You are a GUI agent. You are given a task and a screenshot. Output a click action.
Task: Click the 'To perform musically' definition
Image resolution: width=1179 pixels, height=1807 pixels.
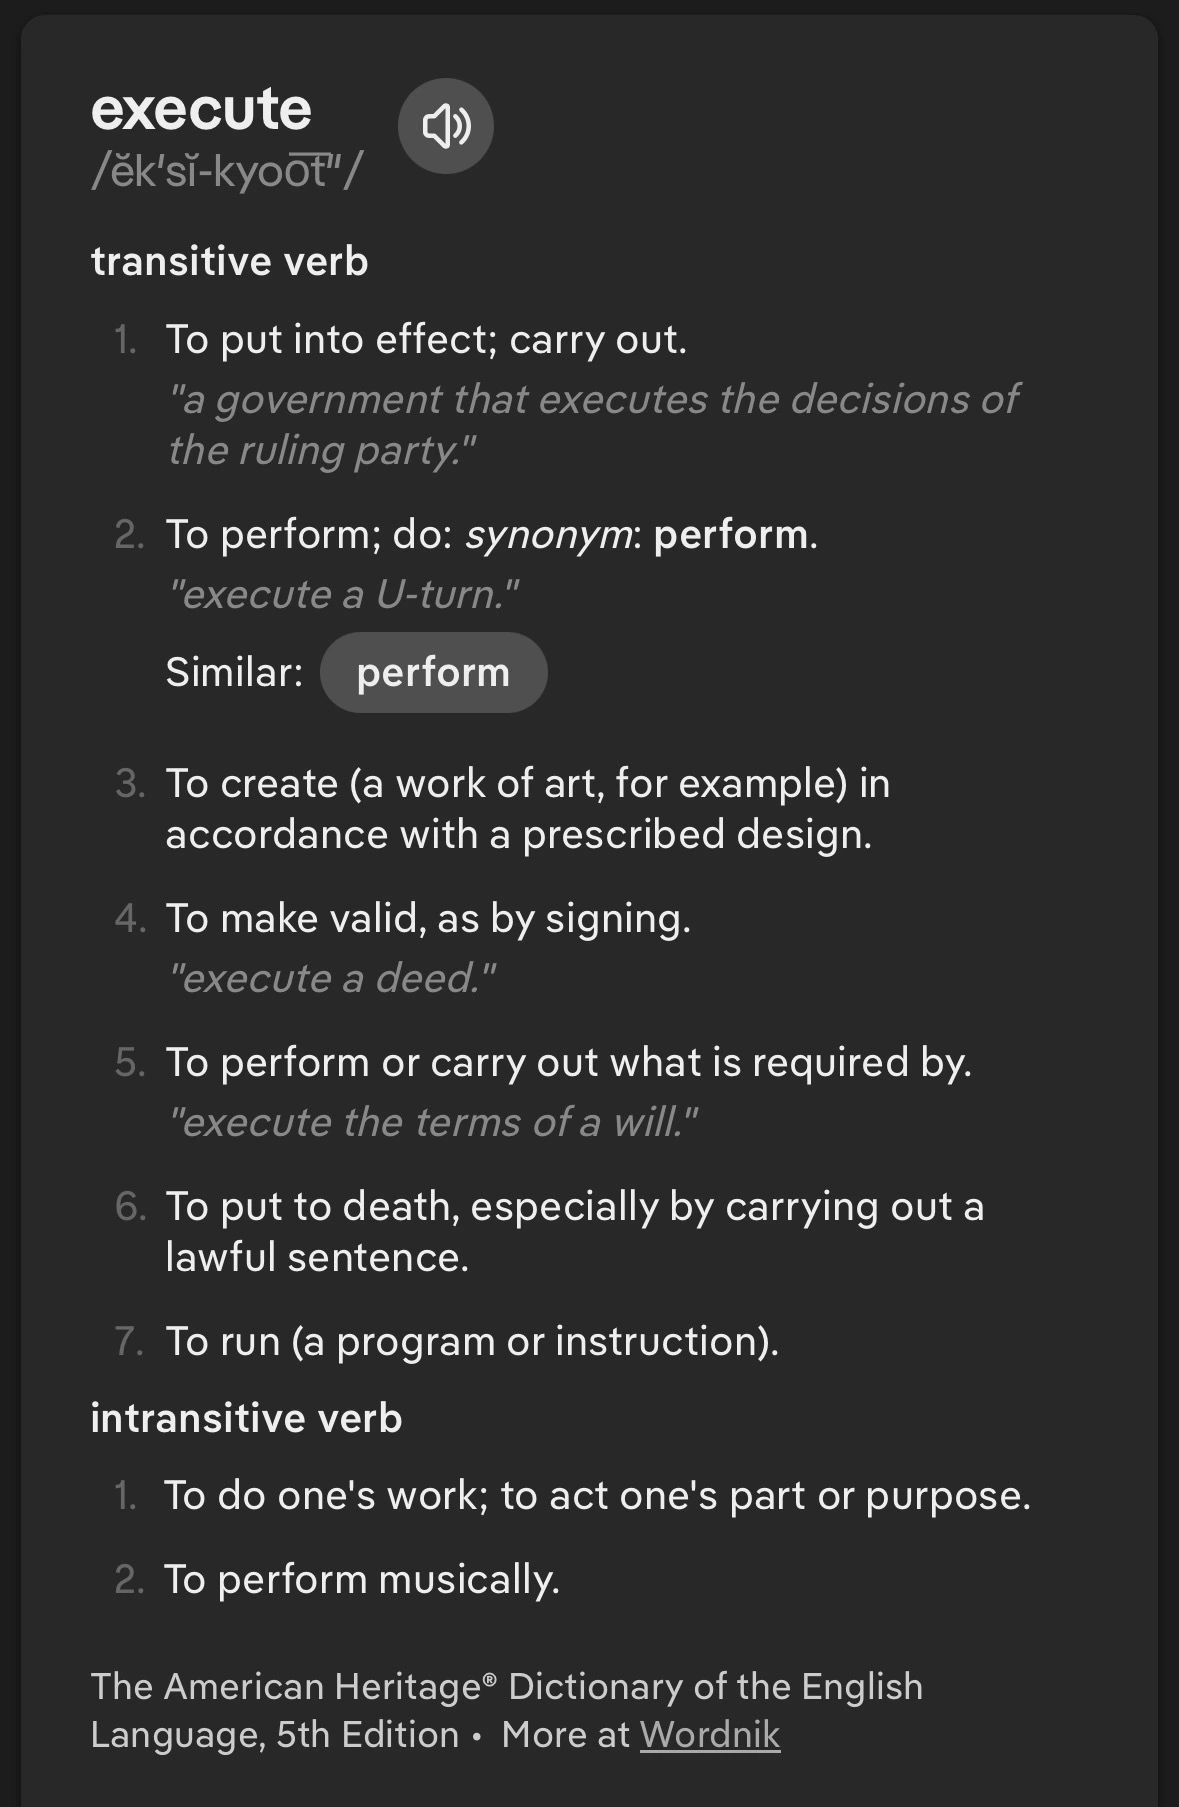(362, 1580)
